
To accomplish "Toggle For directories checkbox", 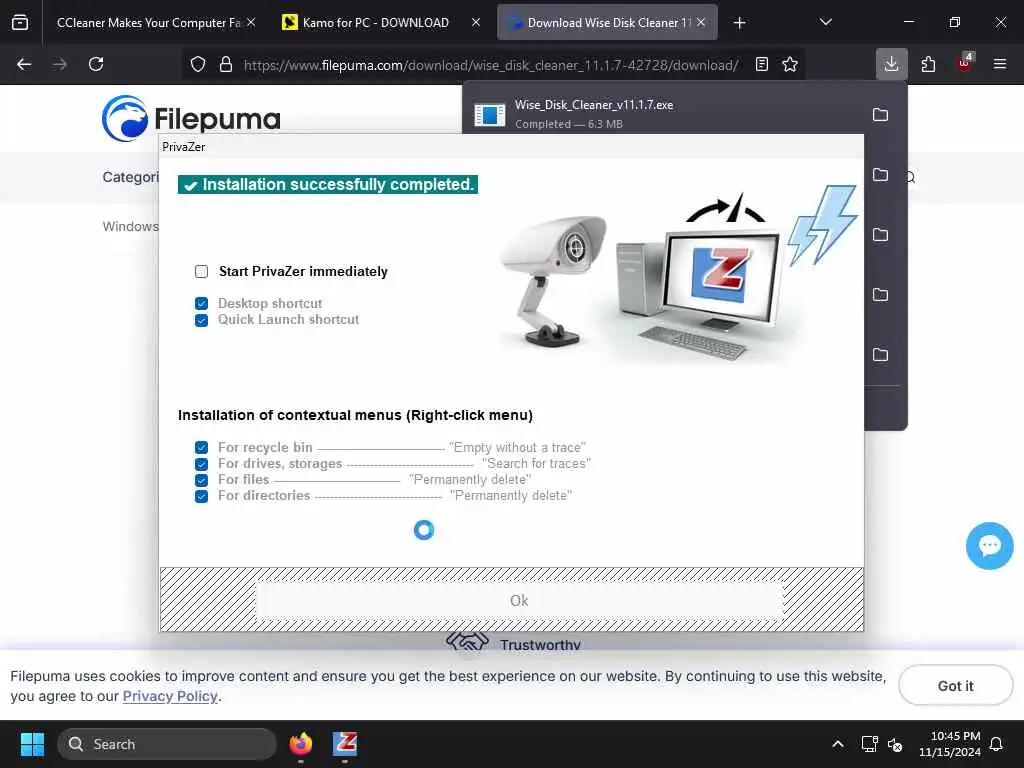I will 201,496.
